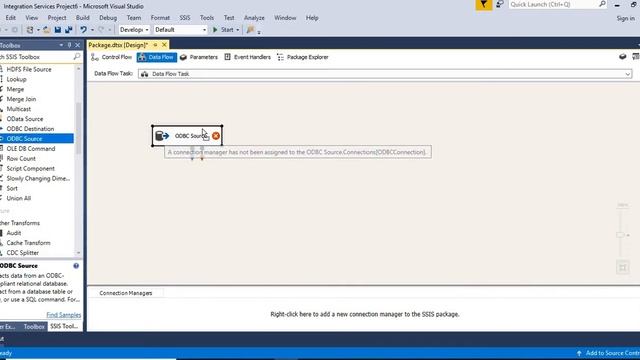This screenshot has width=640, height=360.
Task: Click the ODBC Source error icon on canvas
Action: 216,136
